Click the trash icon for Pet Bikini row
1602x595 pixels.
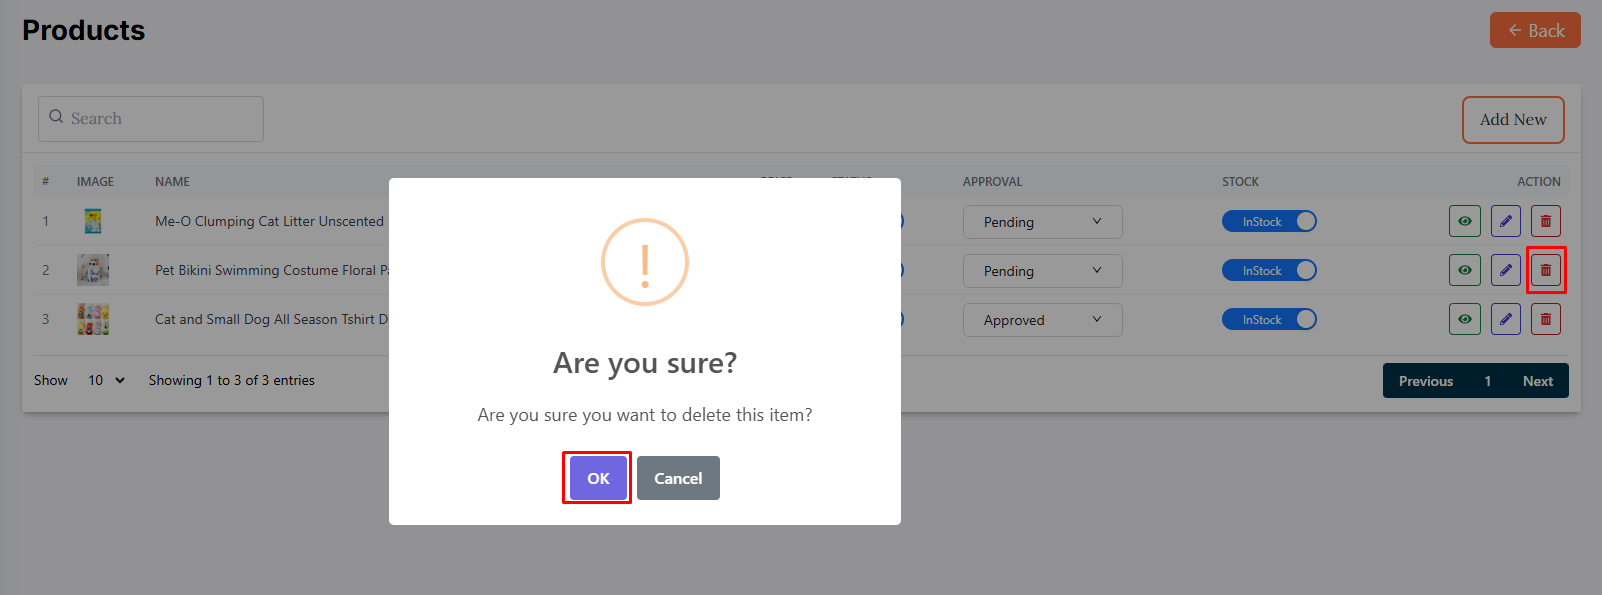pos(1545,270)
